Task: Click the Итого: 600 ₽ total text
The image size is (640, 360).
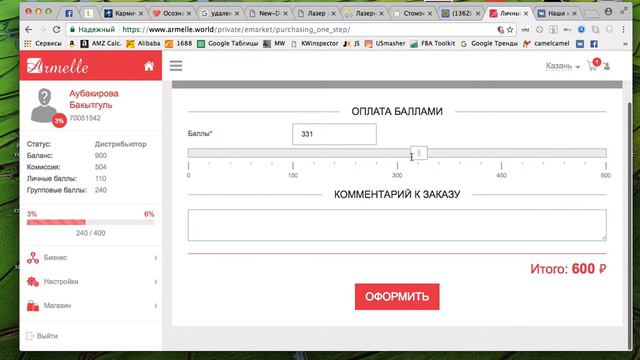Action: 568,269
